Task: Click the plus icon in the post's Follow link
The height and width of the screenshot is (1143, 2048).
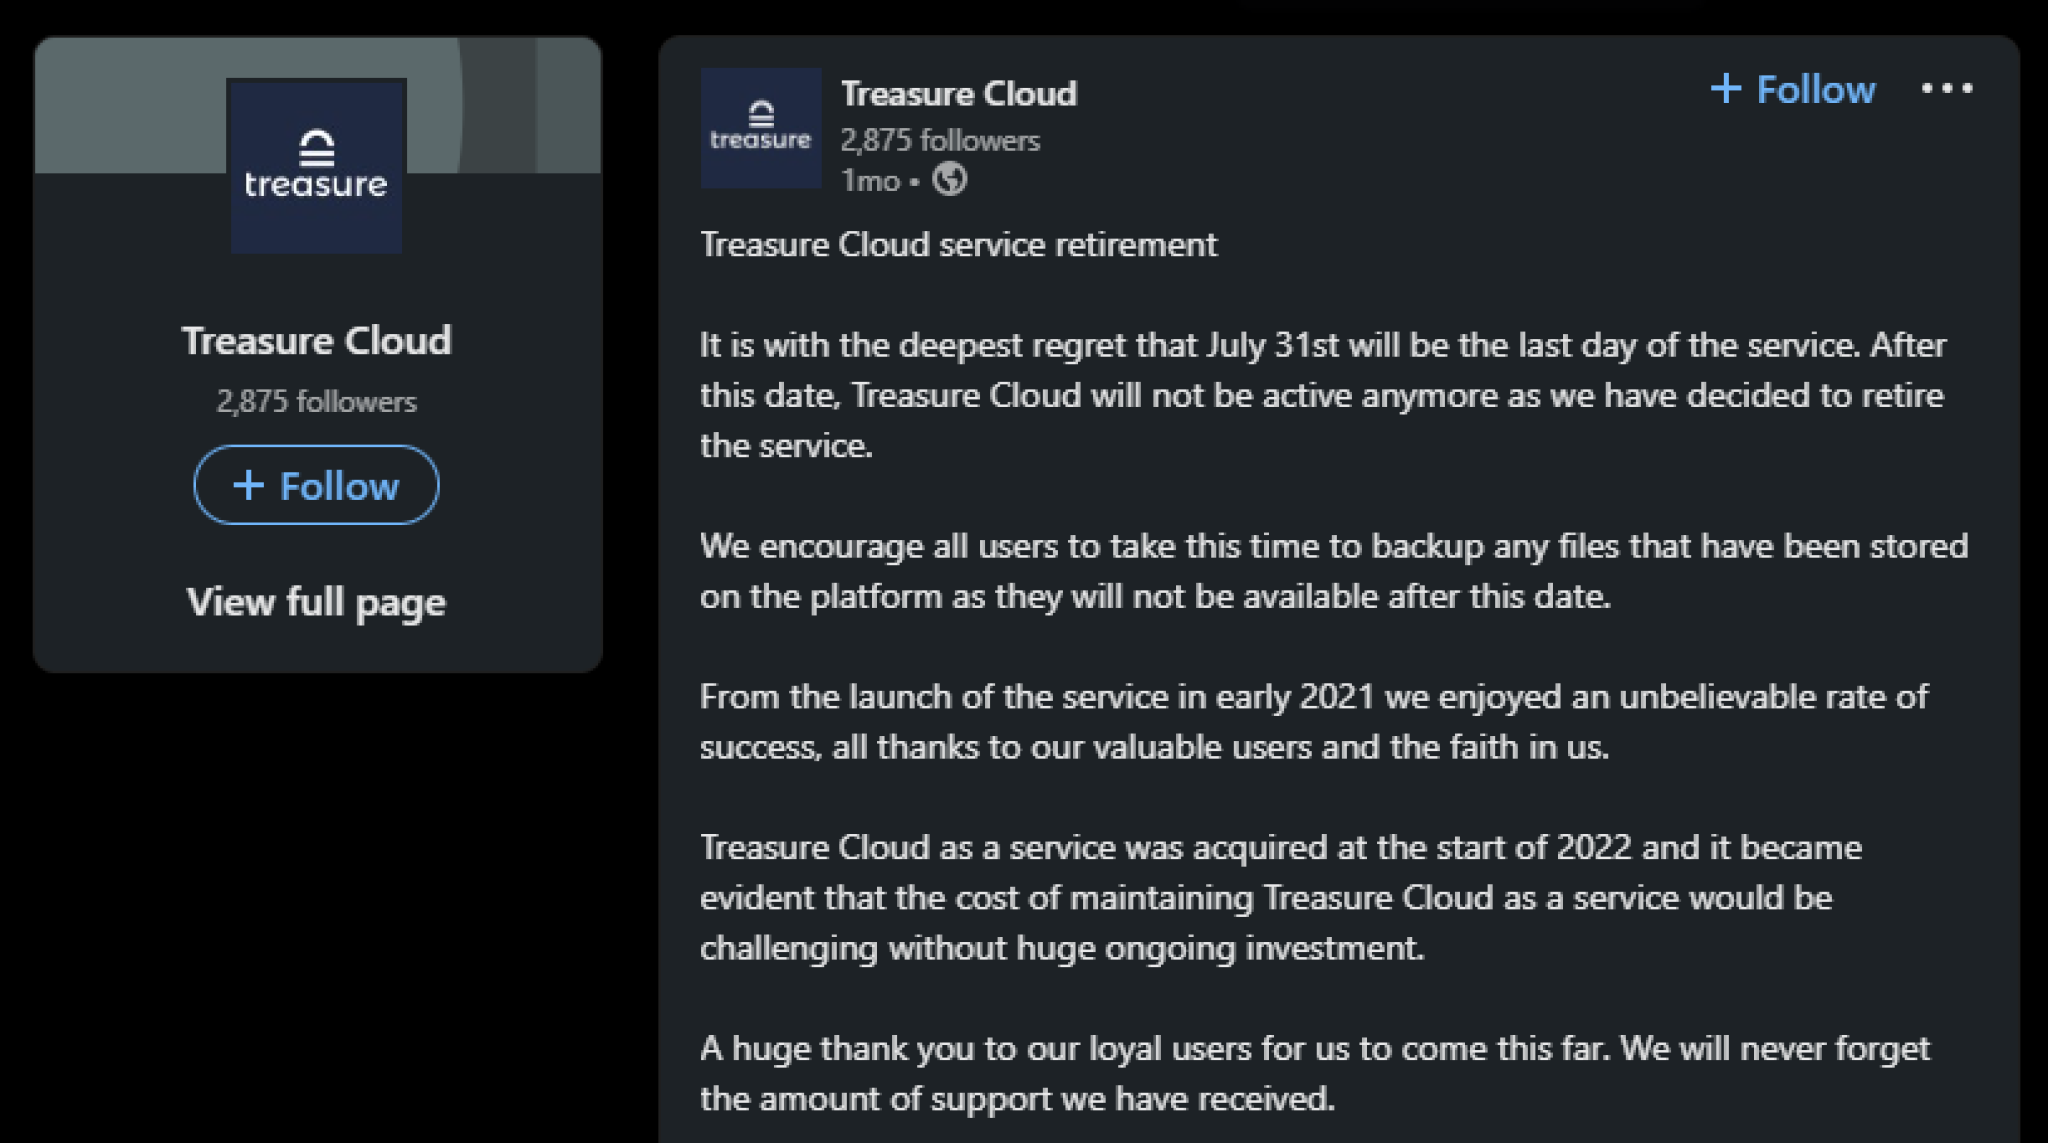Action: point(1725,88)
